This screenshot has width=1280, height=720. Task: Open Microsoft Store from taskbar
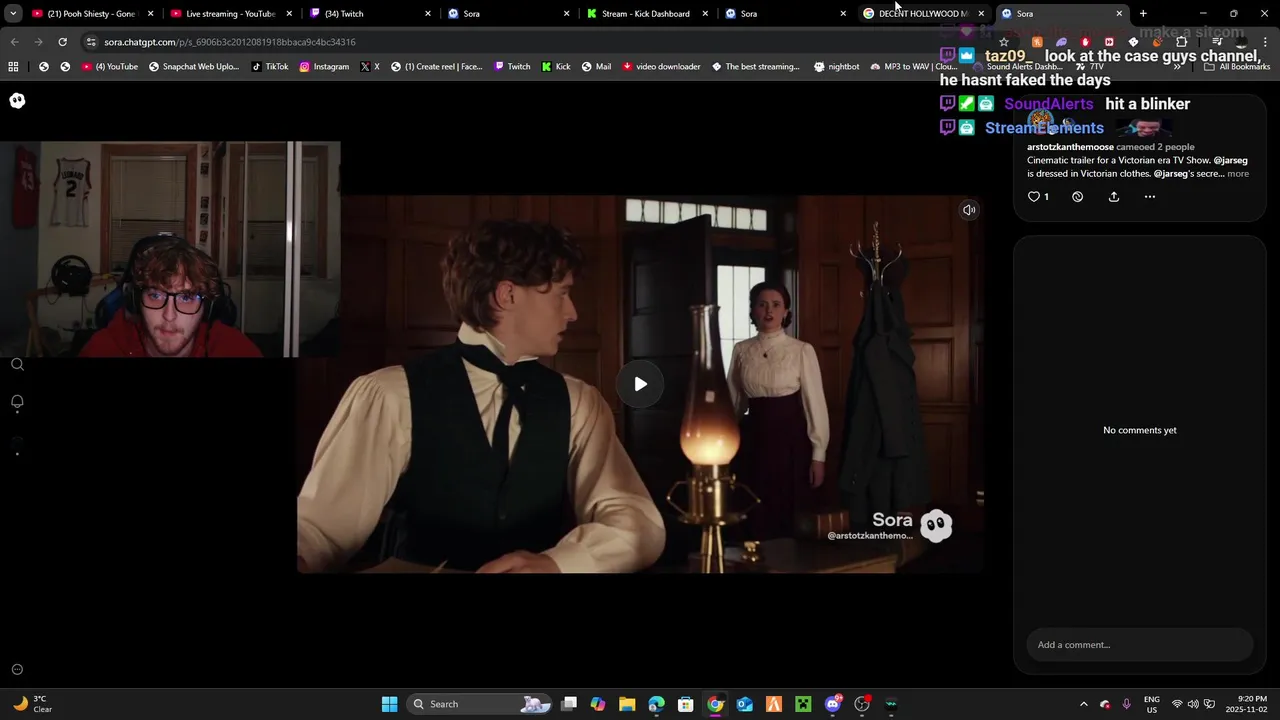[x=686, y=704]
